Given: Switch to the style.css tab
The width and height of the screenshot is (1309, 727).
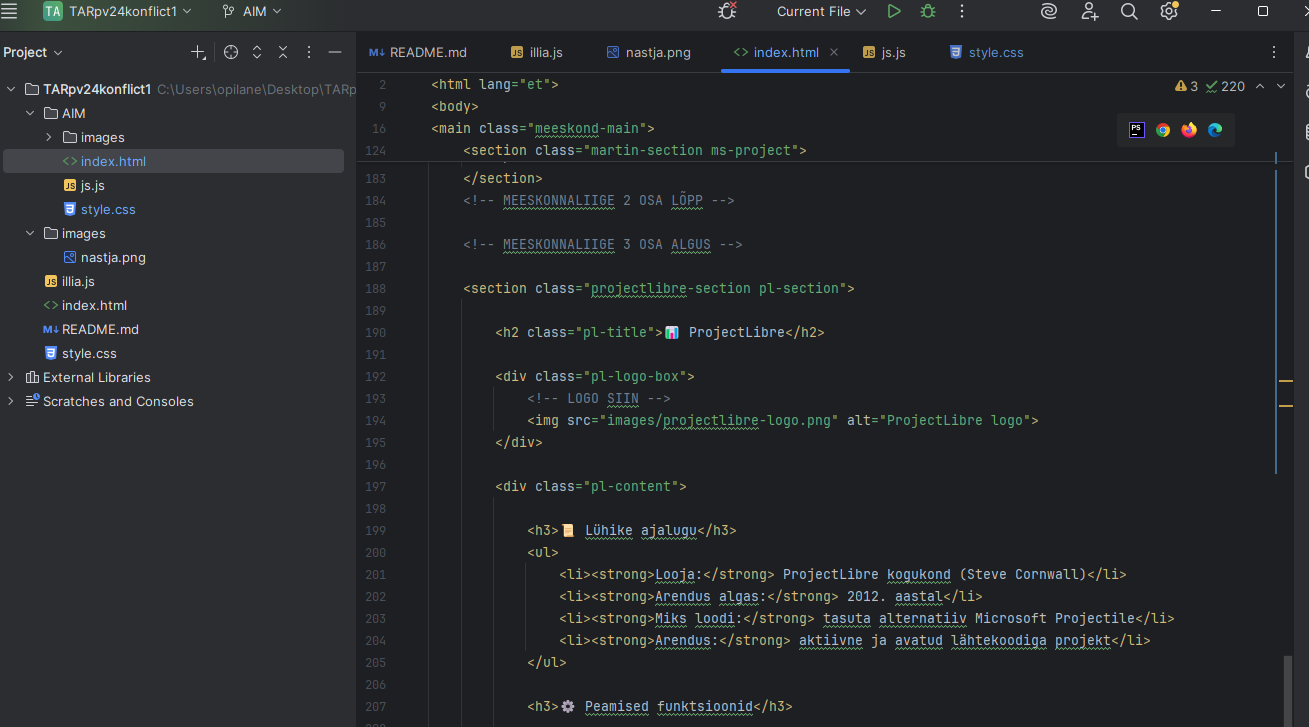Looking at the screenshot, I should (995, 52).
